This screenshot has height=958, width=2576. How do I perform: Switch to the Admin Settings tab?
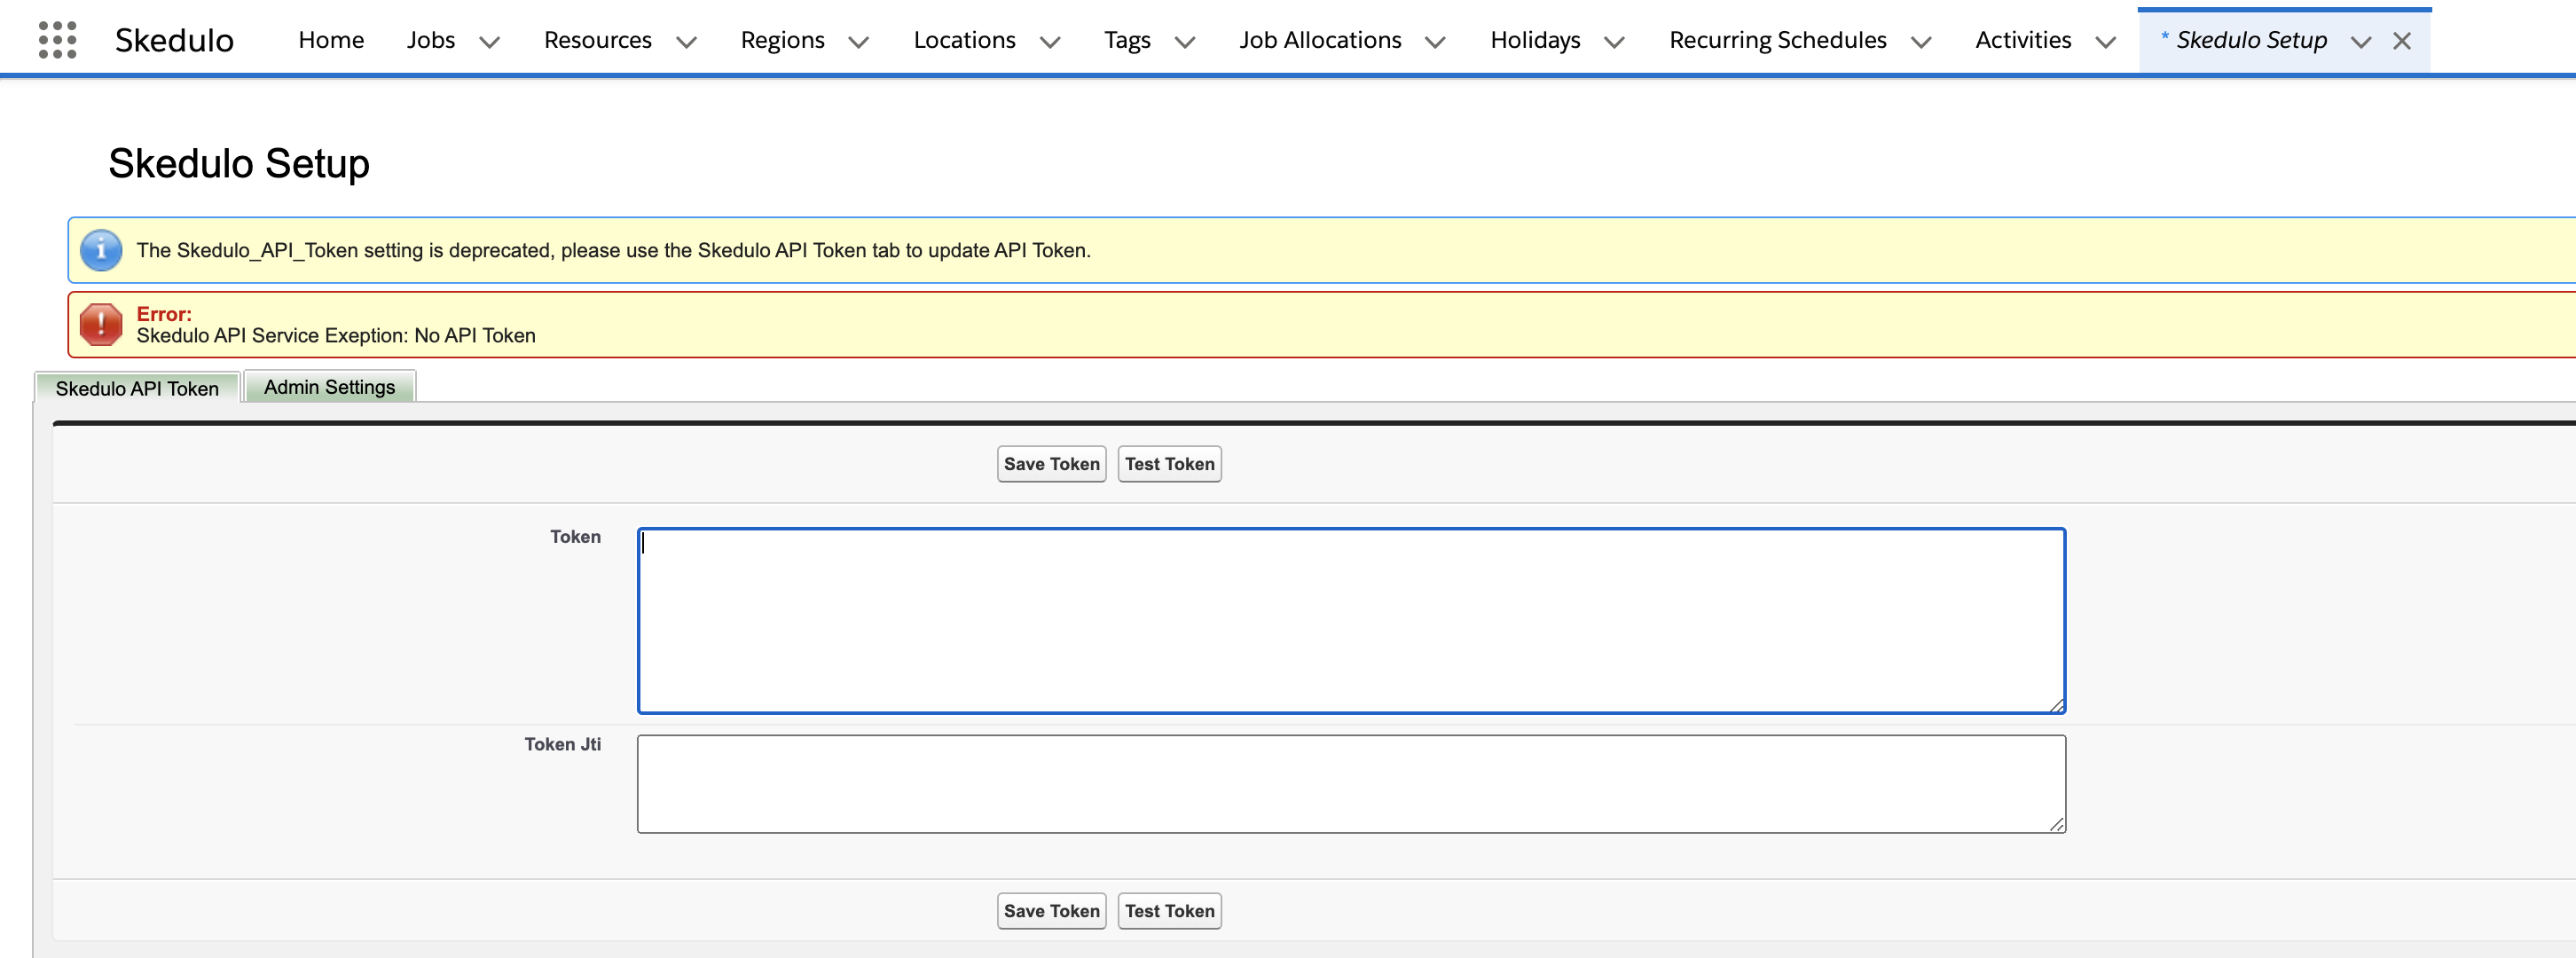(x=329, y=387)
